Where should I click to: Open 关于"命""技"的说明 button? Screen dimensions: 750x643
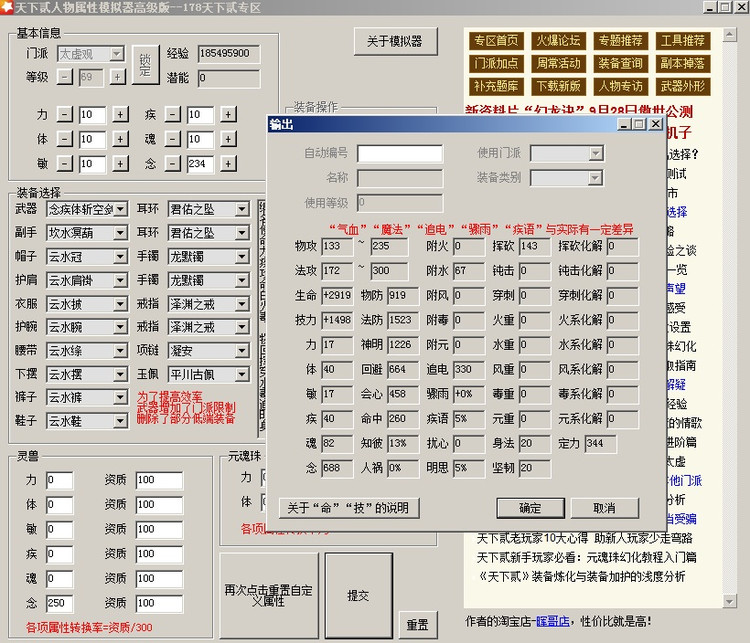point(349,508)
